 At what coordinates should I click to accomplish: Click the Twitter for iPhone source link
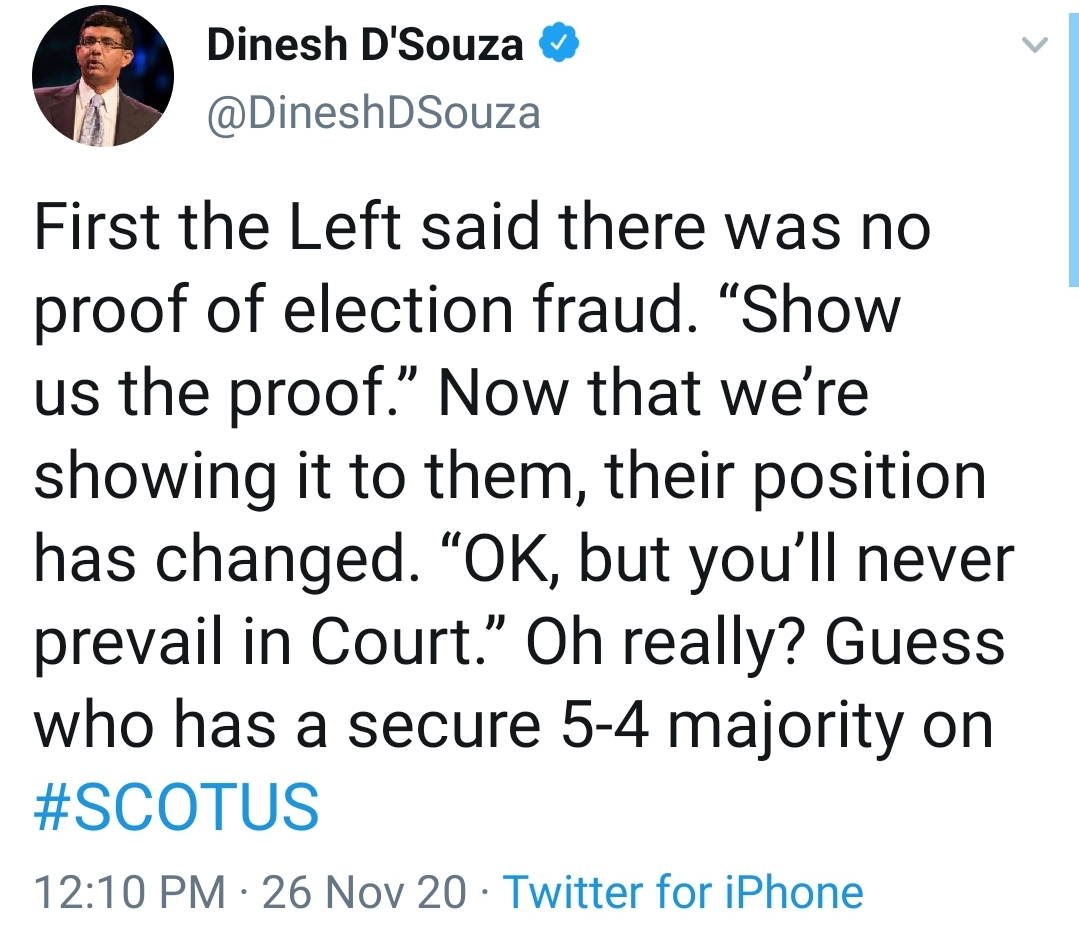coord(683,892)
